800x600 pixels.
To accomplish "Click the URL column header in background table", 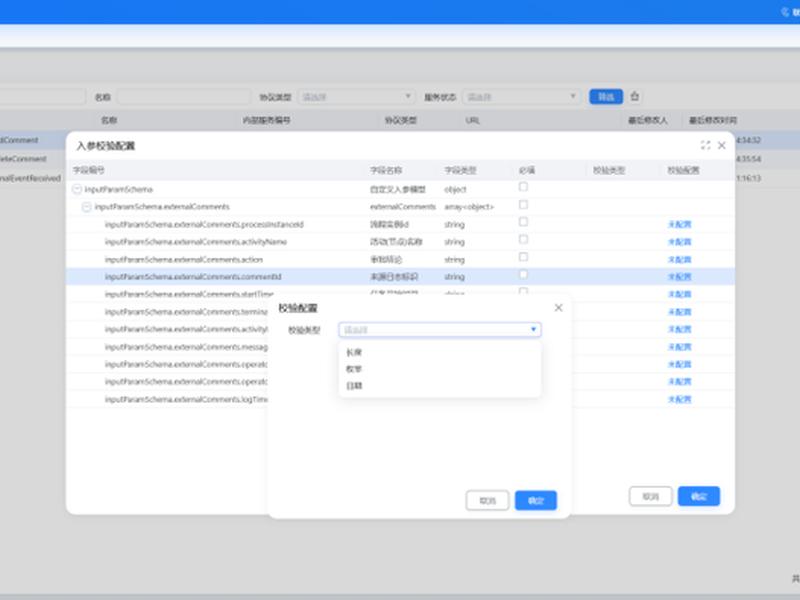I will (472, 120).
